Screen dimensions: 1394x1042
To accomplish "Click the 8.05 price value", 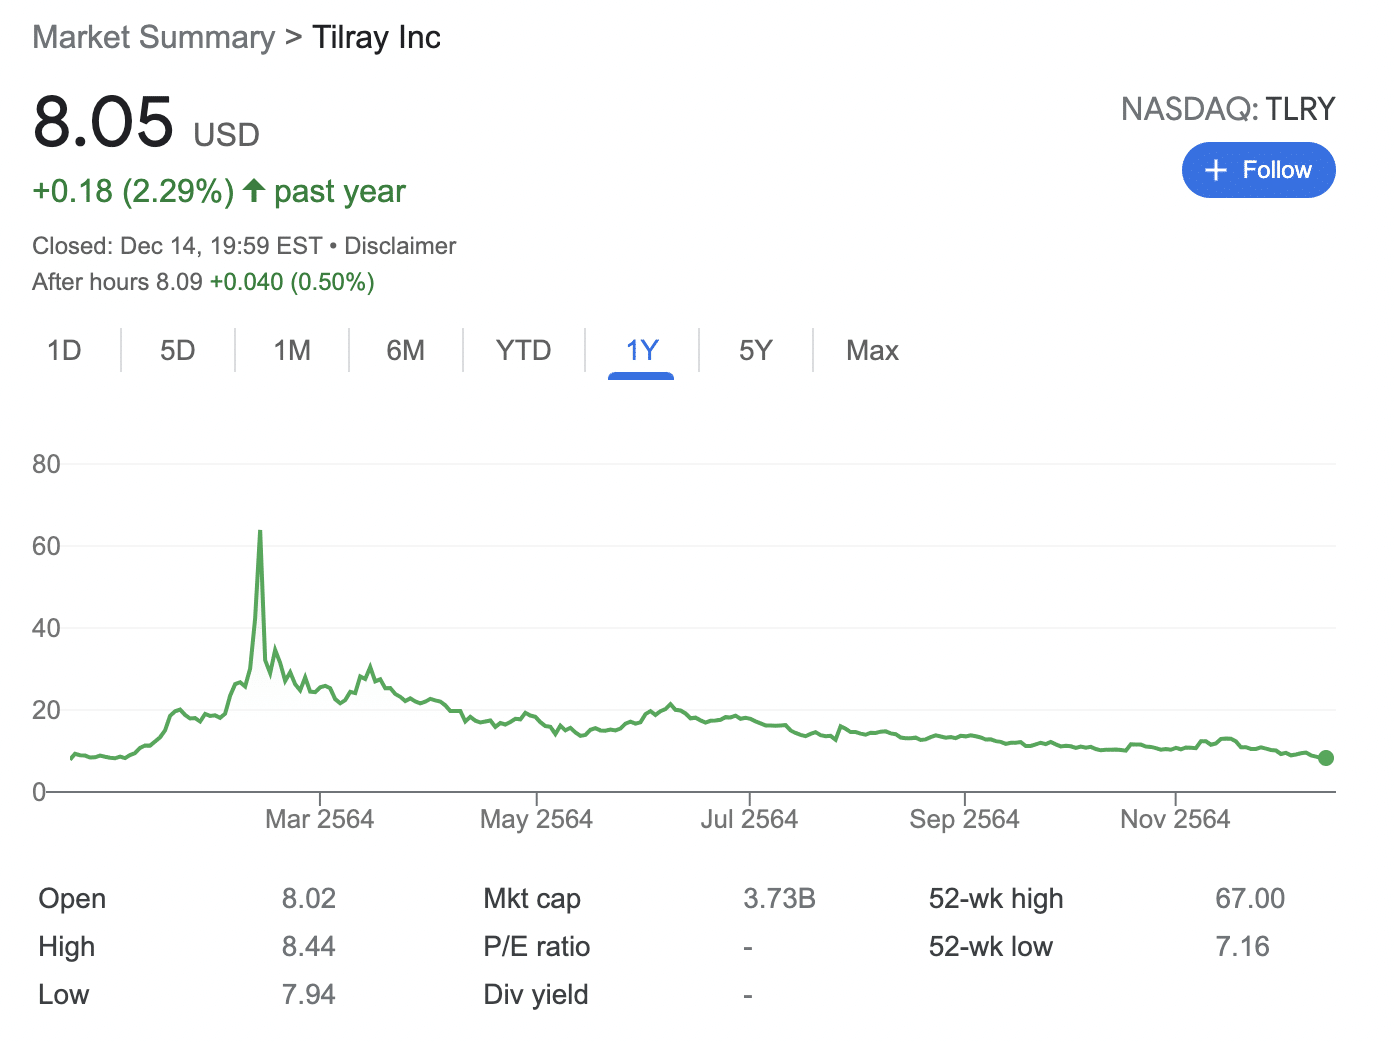I will click(104, 122).
